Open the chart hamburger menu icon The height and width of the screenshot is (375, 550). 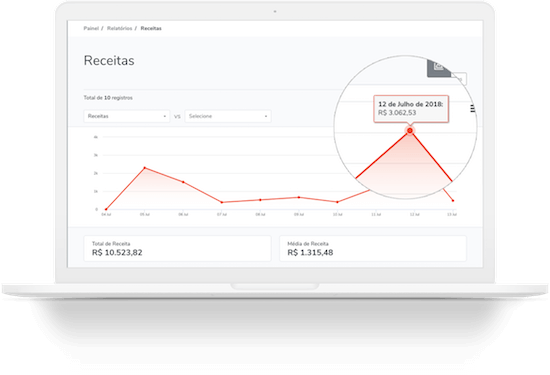coord(472,109)
